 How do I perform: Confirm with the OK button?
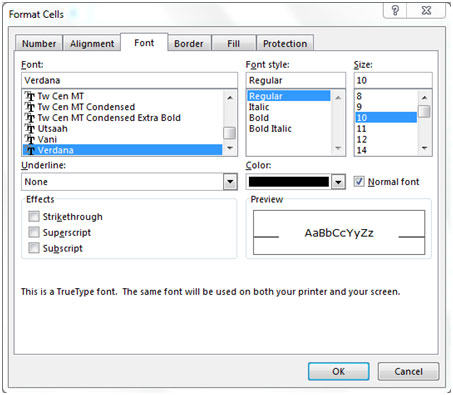[338, 371]
